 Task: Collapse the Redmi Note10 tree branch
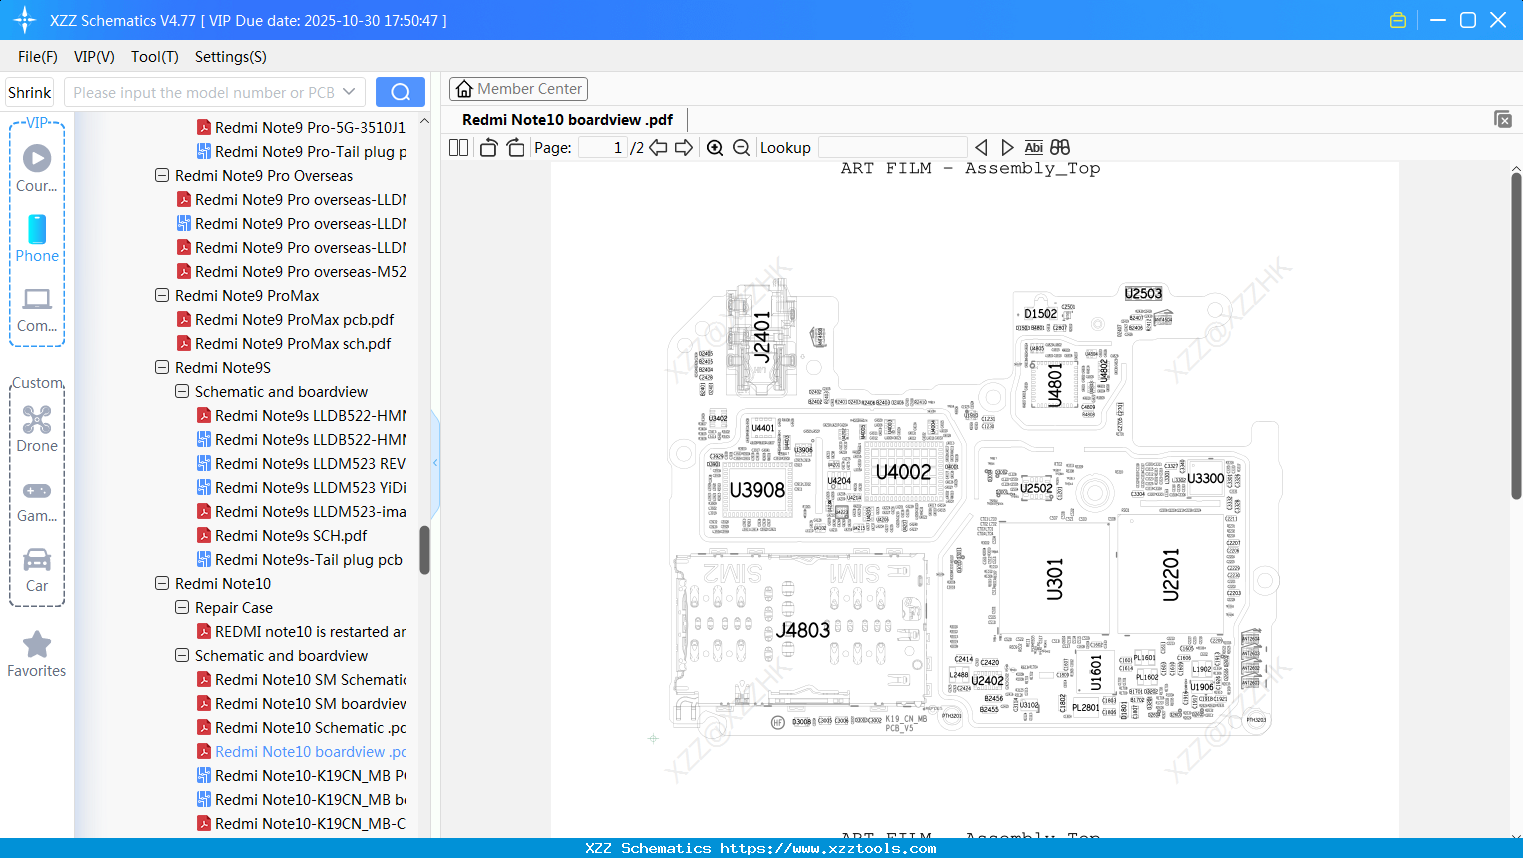tap(162, 583)
